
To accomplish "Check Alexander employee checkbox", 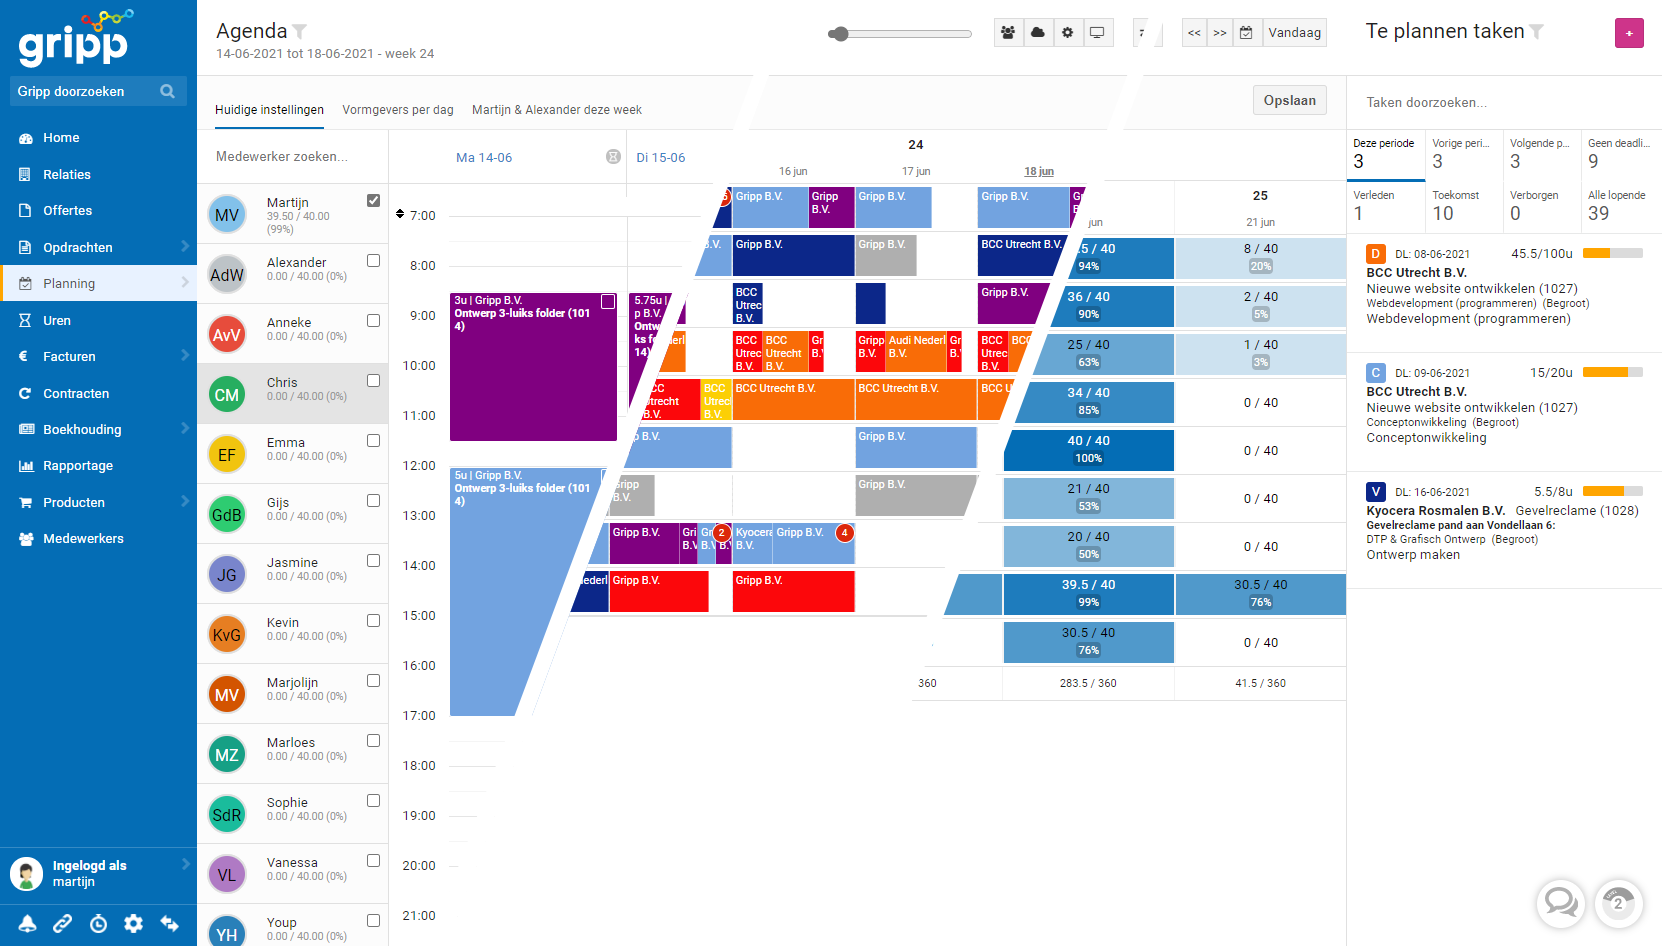I will (373, 260).
